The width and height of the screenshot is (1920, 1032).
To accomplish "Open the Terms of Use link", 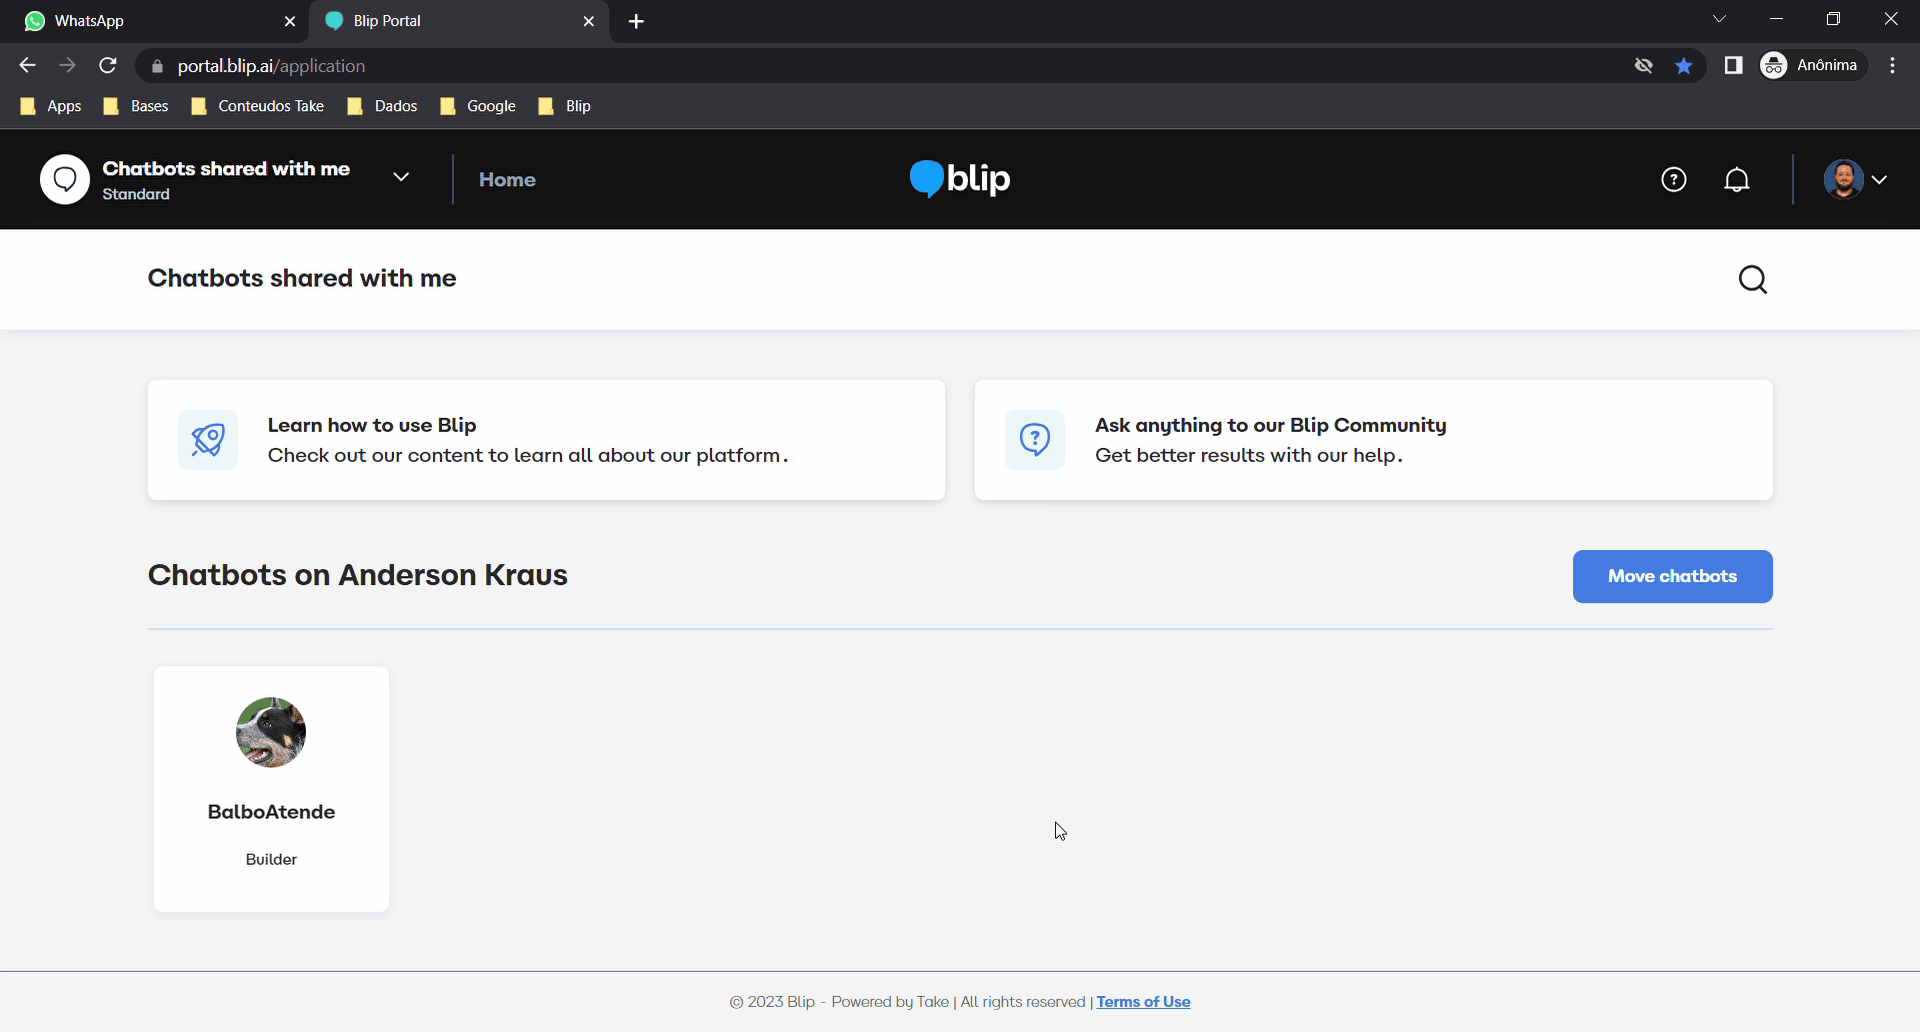I will click(x=1143, y=1002).
